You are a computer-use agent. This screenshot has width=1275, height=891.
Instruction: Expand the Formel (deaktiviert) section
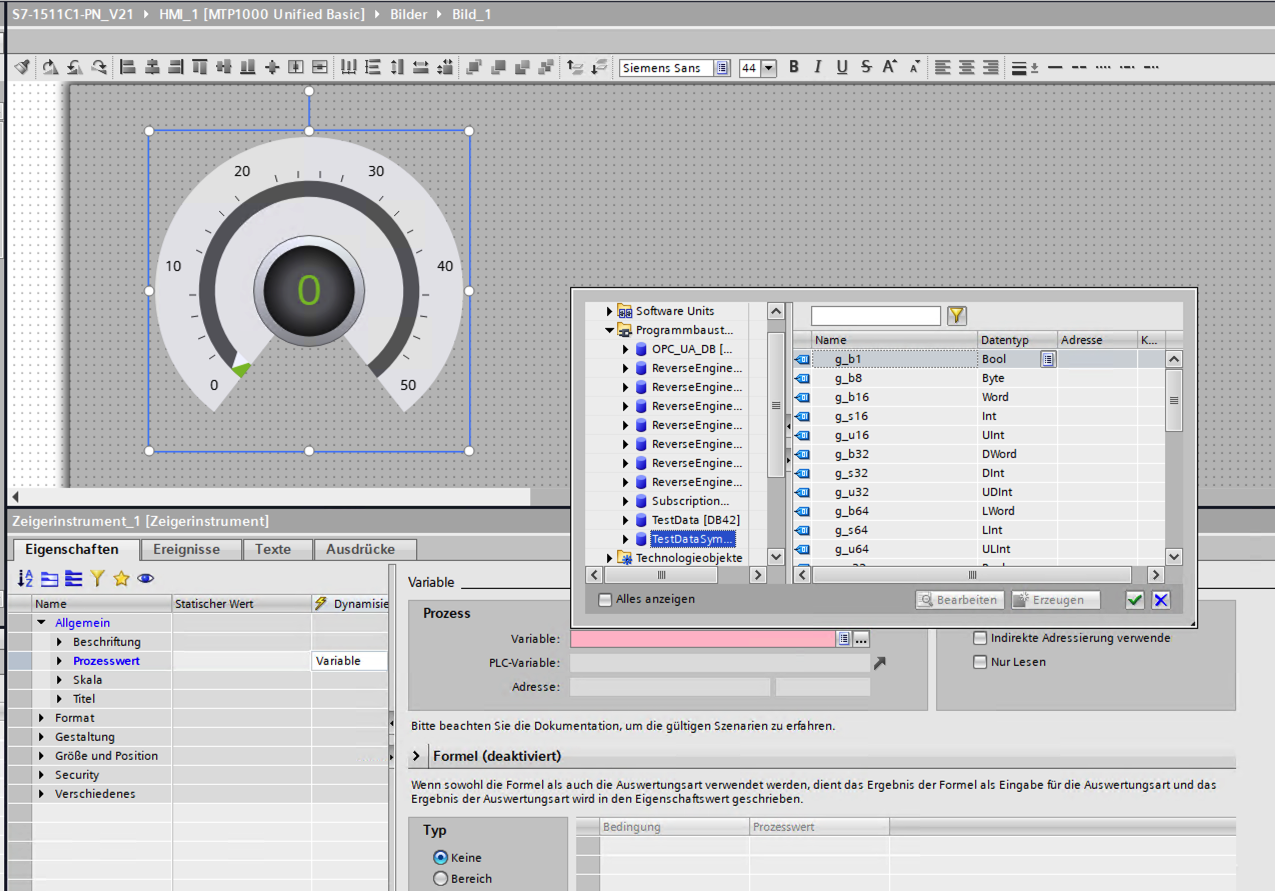[x=418, y=756]
